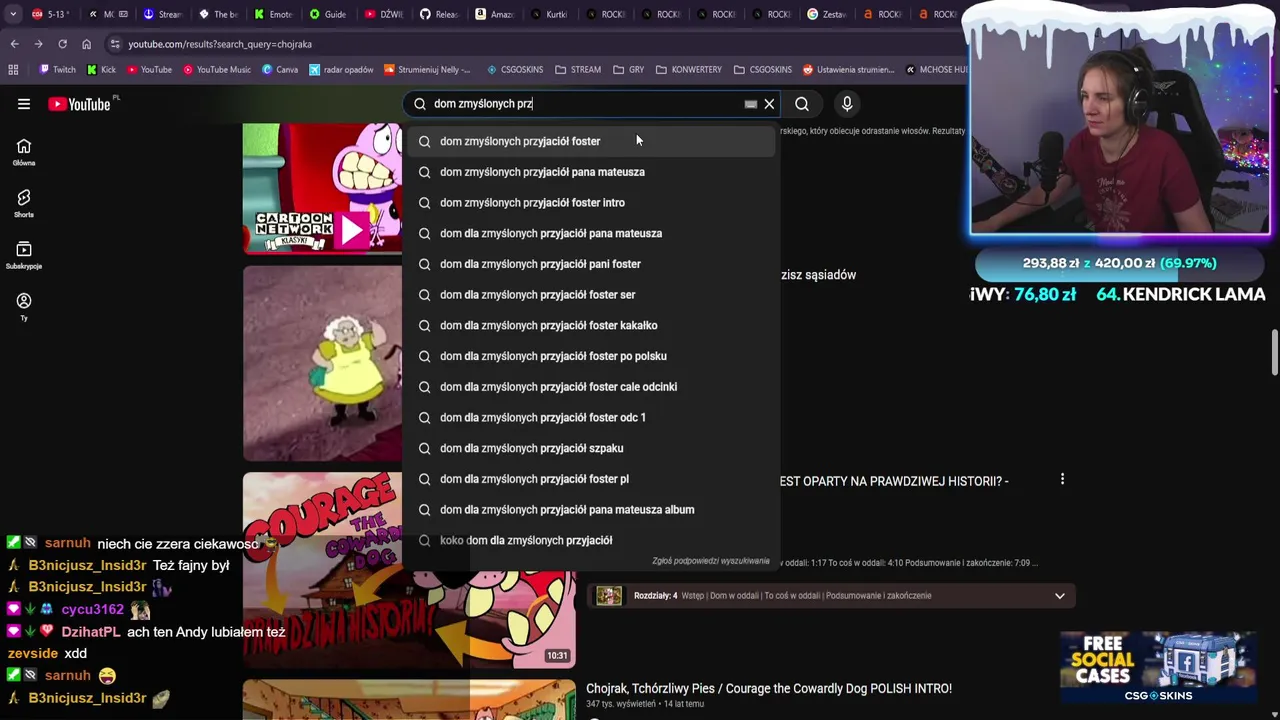Viewport: 1280px width, 720px height.
Task: Open the Ty profile sidebar icon
Action: point(24,306)
